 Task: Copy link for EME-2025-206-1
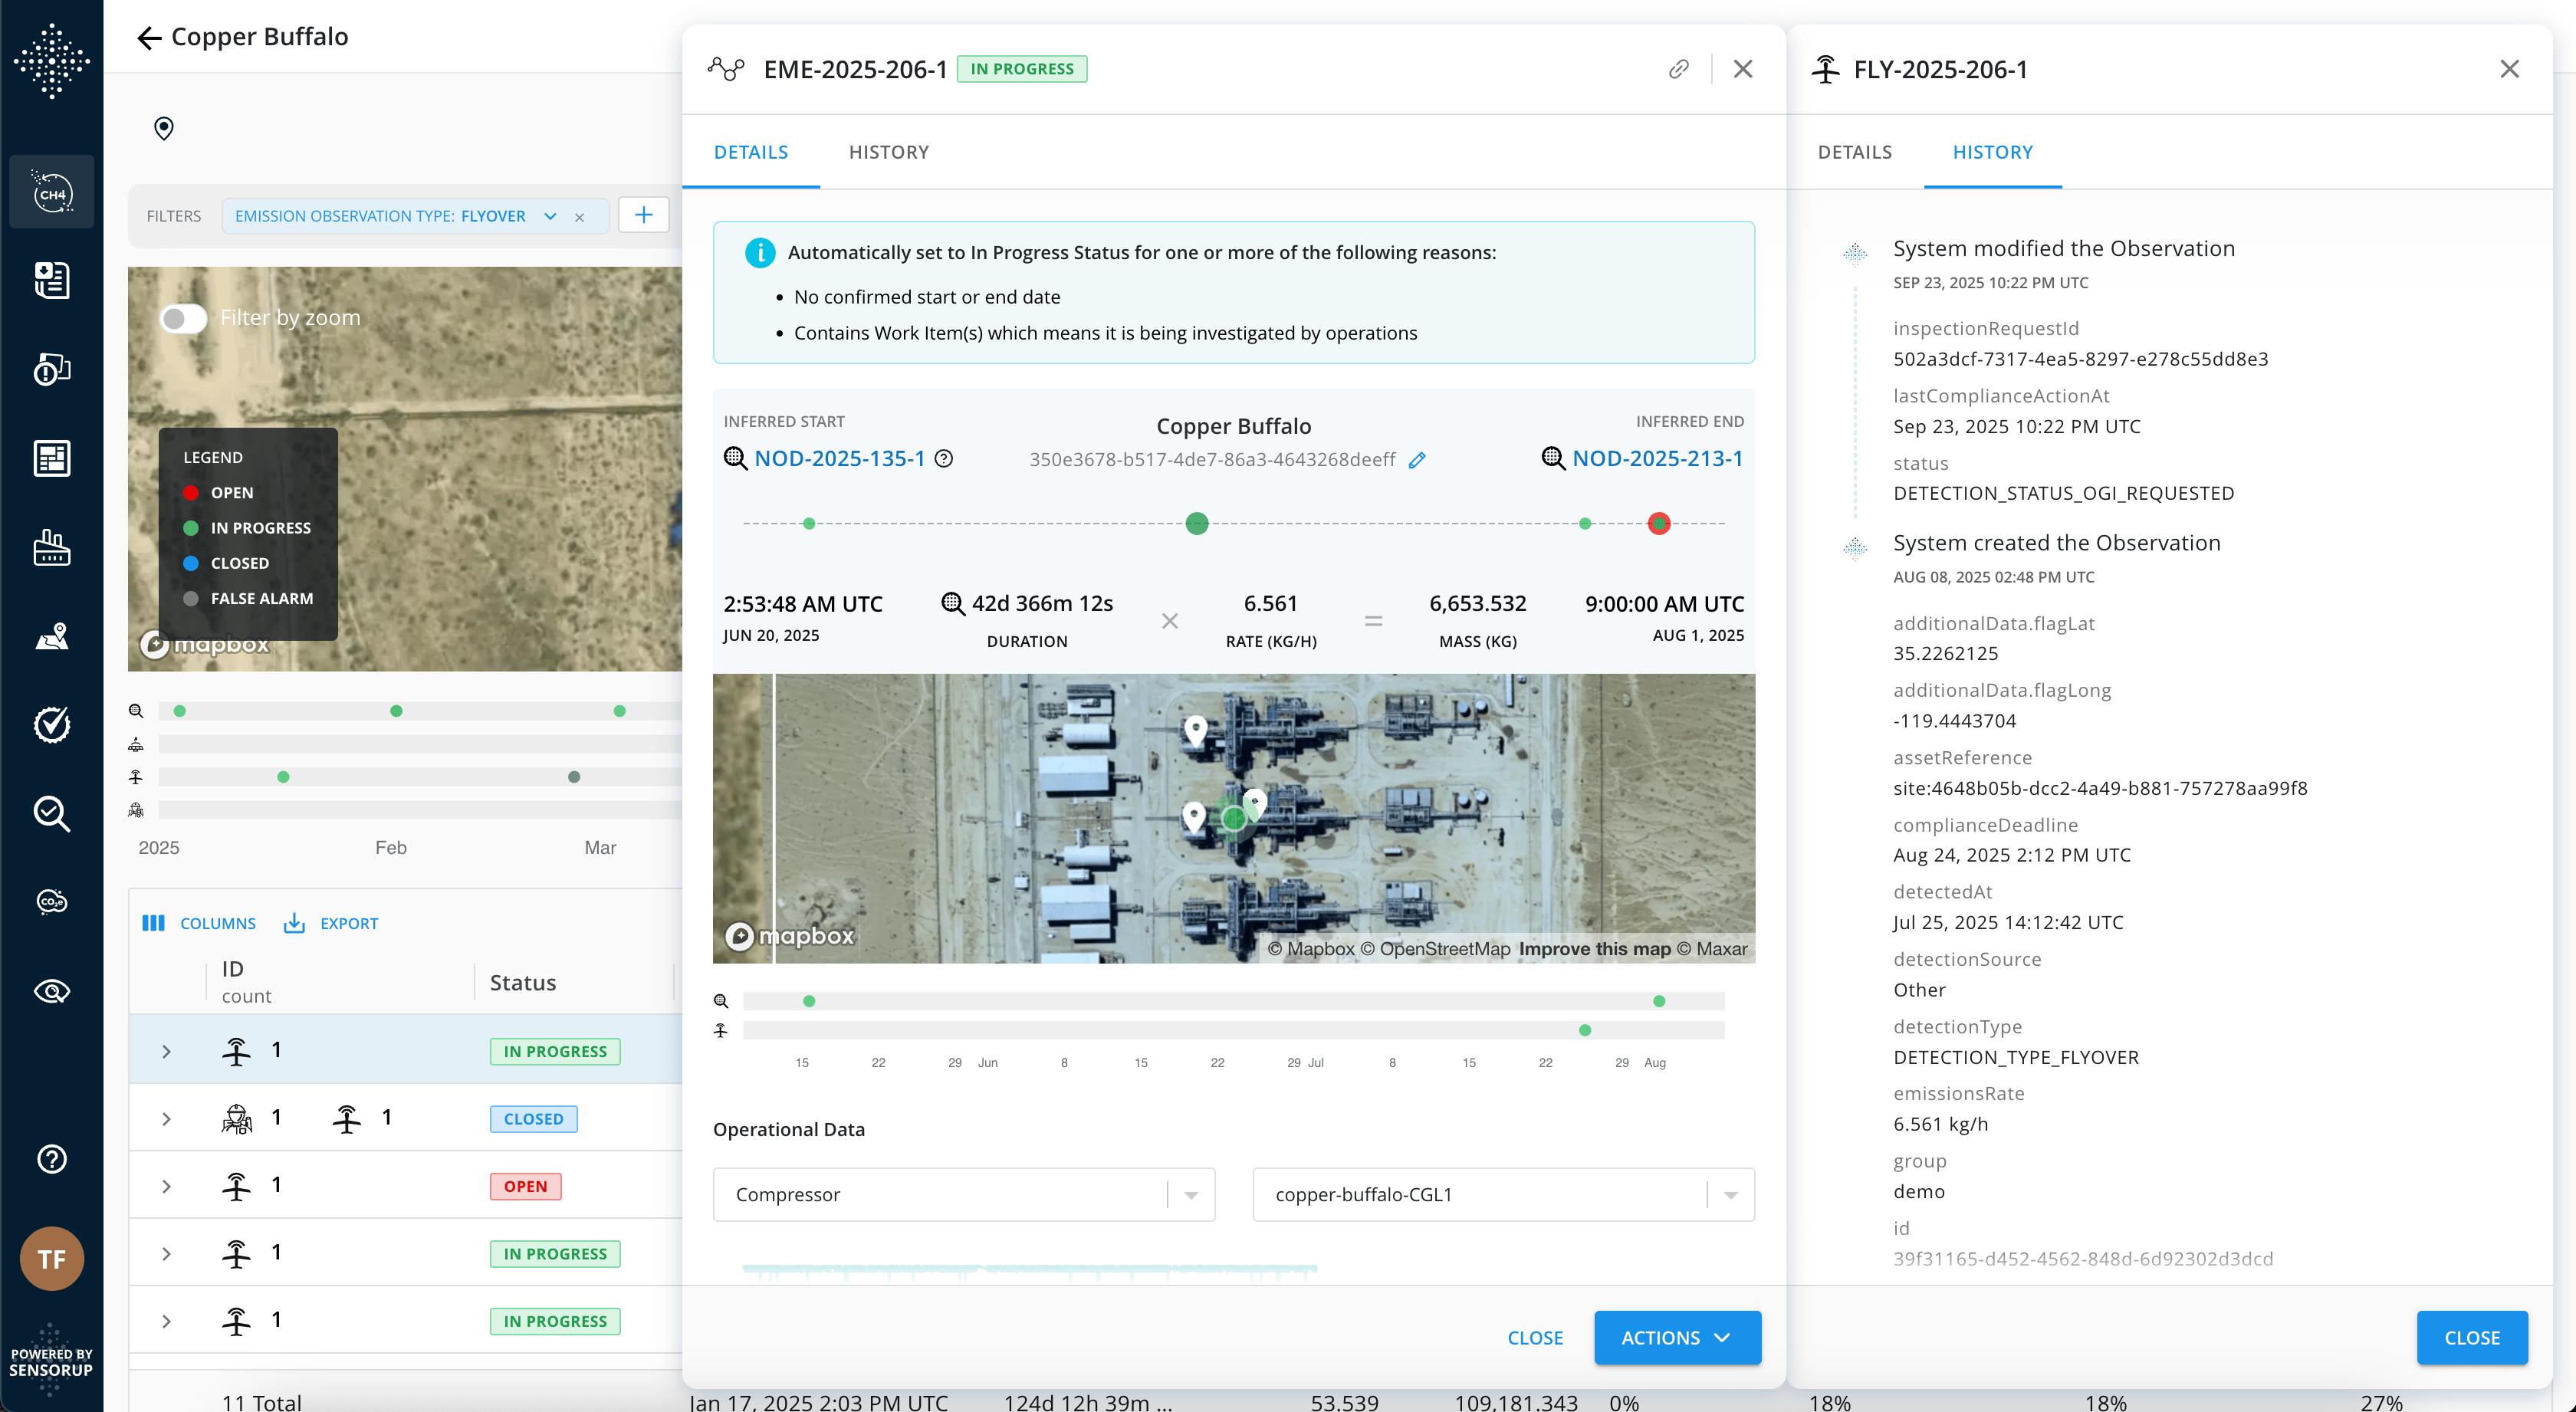[x=1679, y=69]
